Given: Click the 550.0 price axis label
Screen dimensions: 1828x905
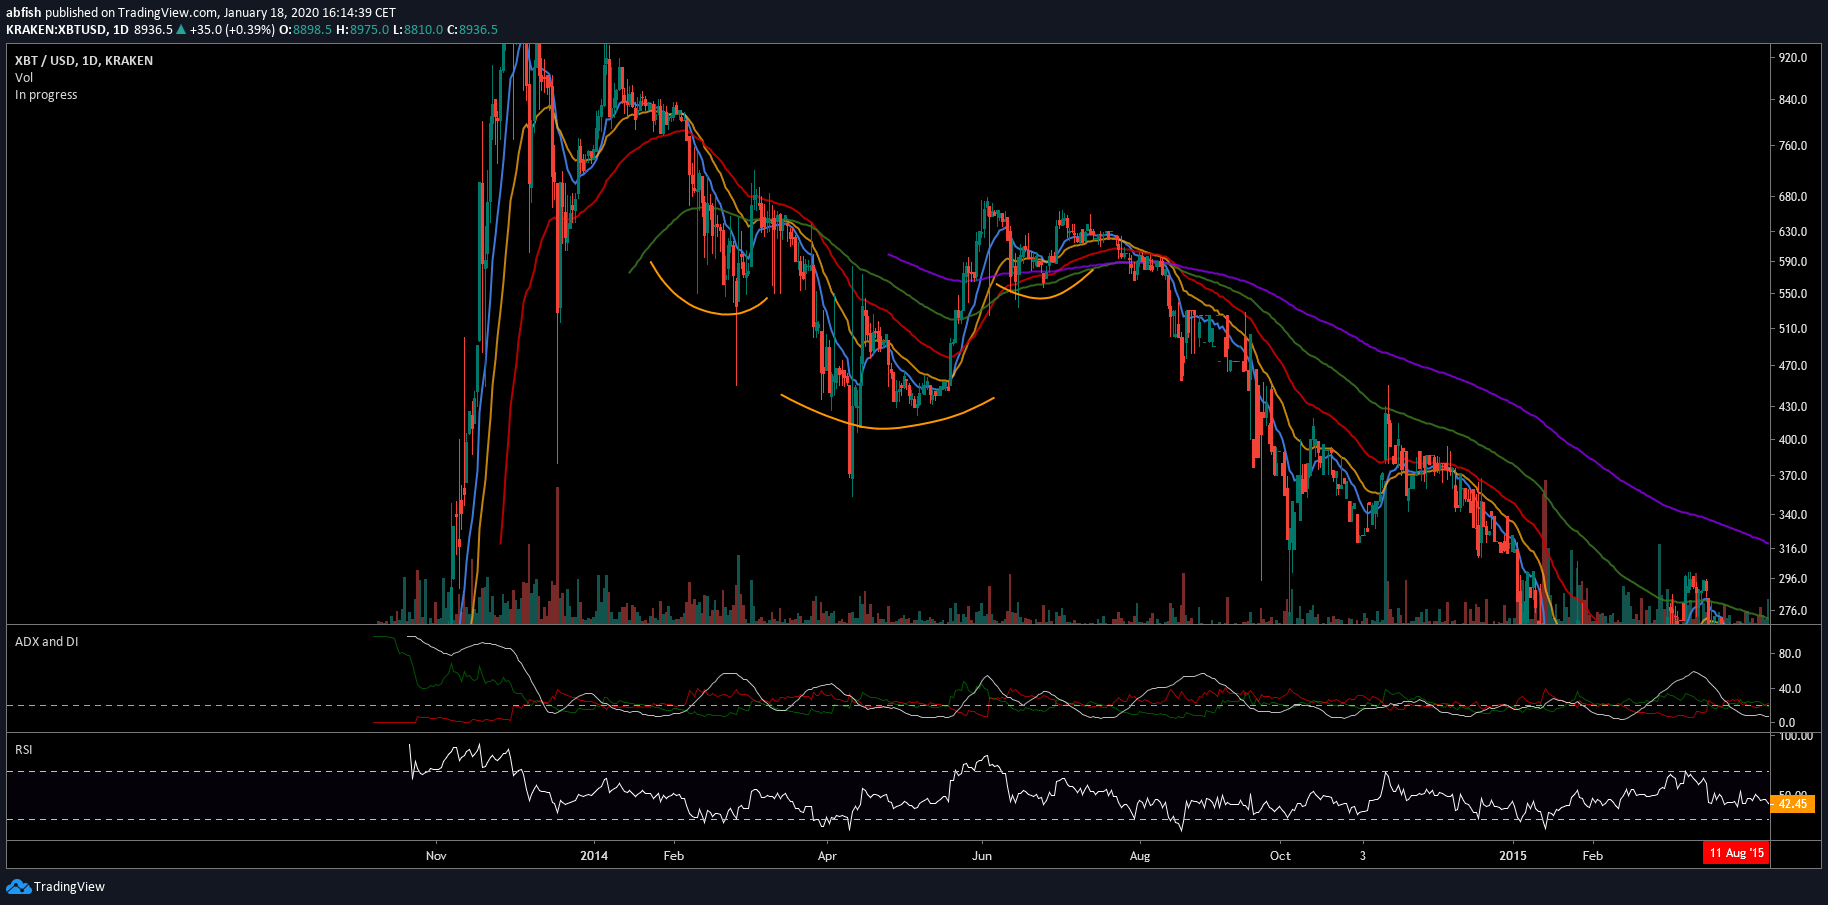Looking at the screenshot, I should pyautogui.click(x=1793, y=294).
